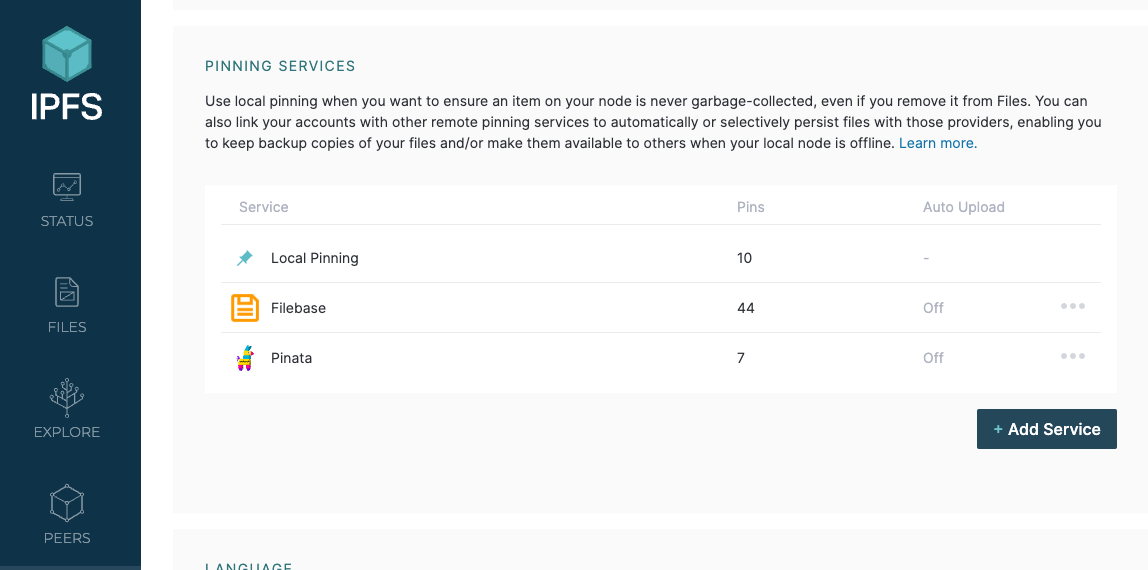The width and height of the screenshot is (1148, 570).
Task: Open the Peers cube icon
Action: pos(67,503)
